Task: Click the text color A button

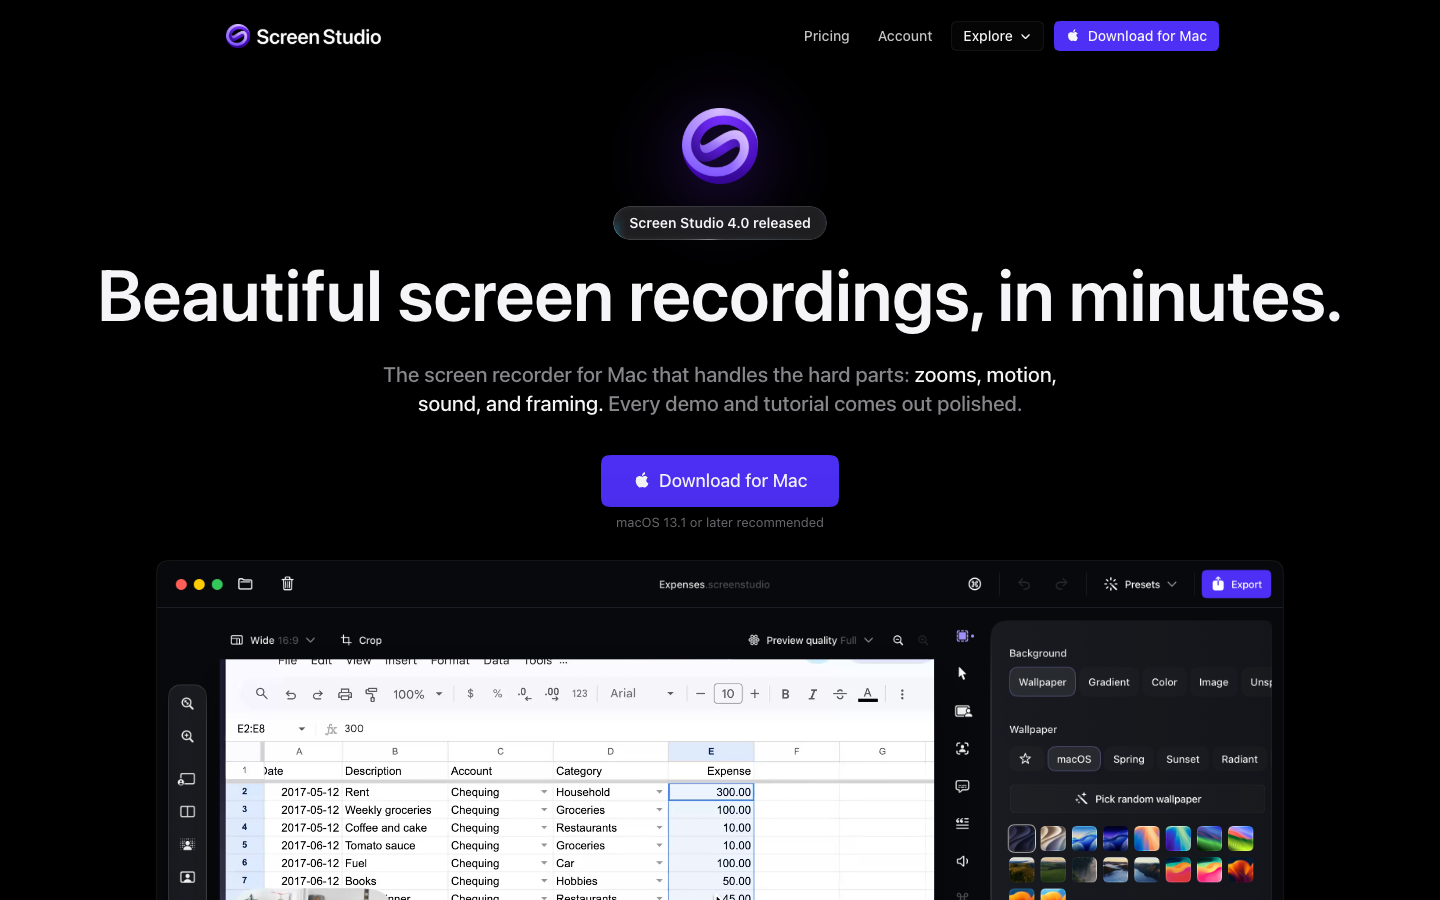Action: [868, 694]
